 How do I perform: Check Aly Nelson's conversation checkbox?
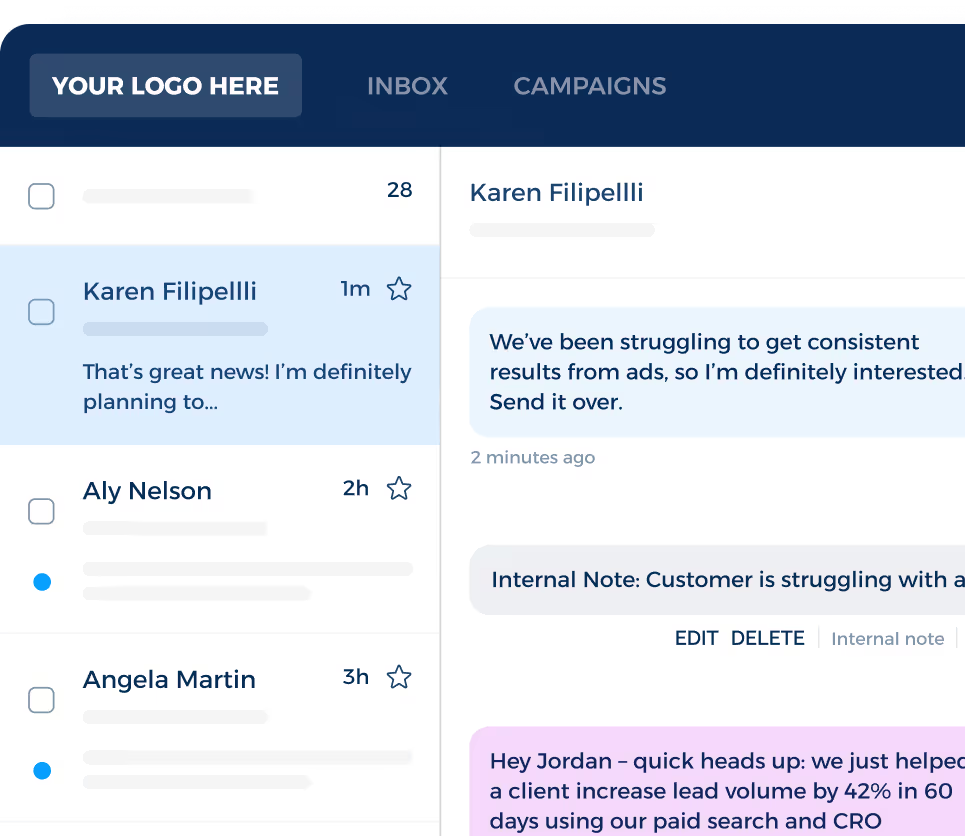point(41,511)
